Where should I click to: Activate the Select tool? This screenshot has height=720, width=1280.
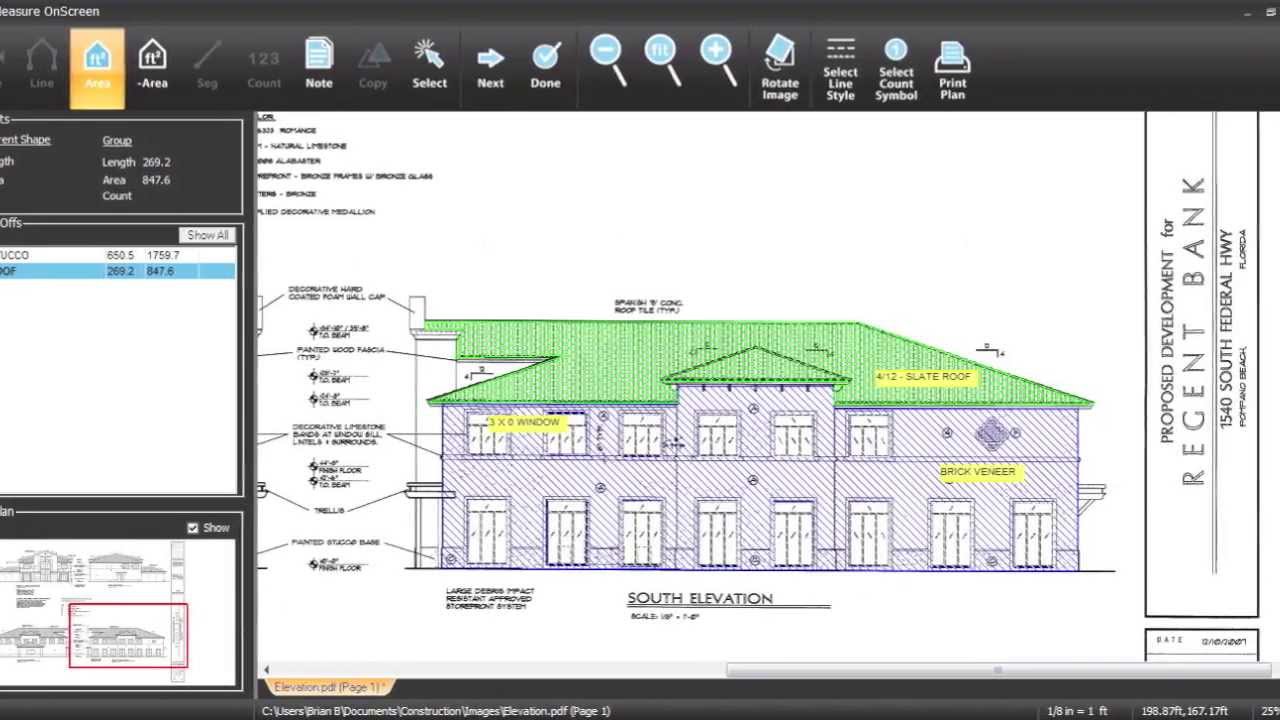point(429,66)
